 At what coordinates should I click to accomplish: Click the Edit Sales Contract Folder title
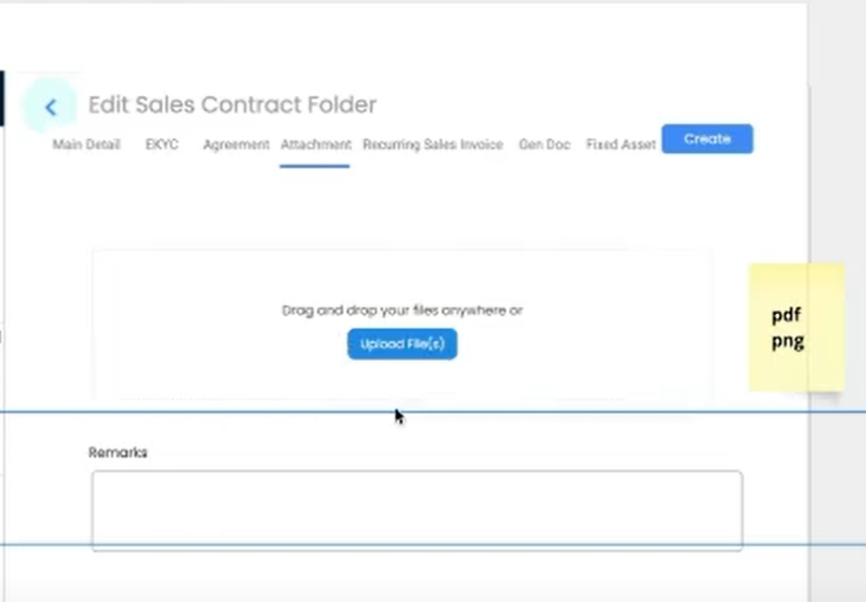pos(232,105)
